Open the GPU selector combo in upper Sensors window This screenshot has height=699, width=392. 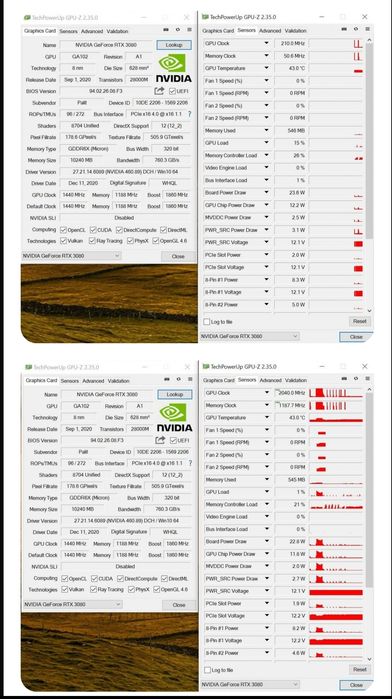click(249, 336)
